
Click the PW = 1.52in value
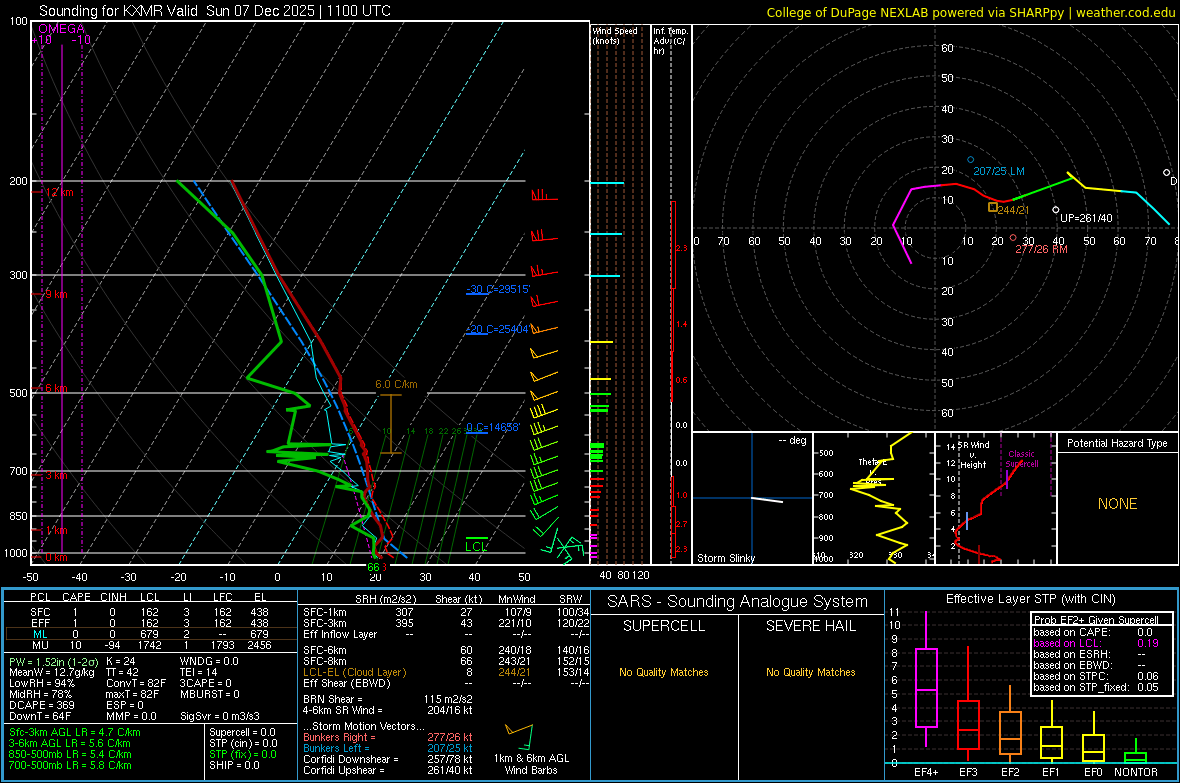coord(51,661)
